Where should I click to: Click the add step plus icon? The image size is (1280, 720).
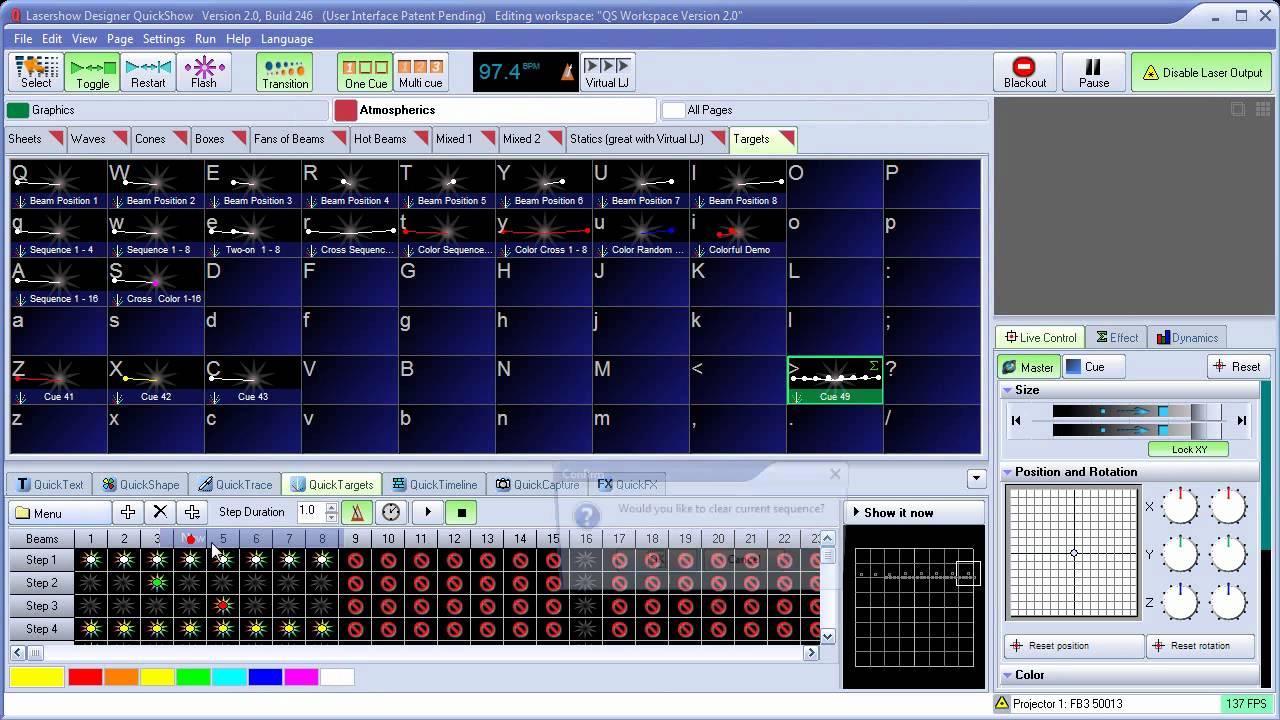coord(127,512)
